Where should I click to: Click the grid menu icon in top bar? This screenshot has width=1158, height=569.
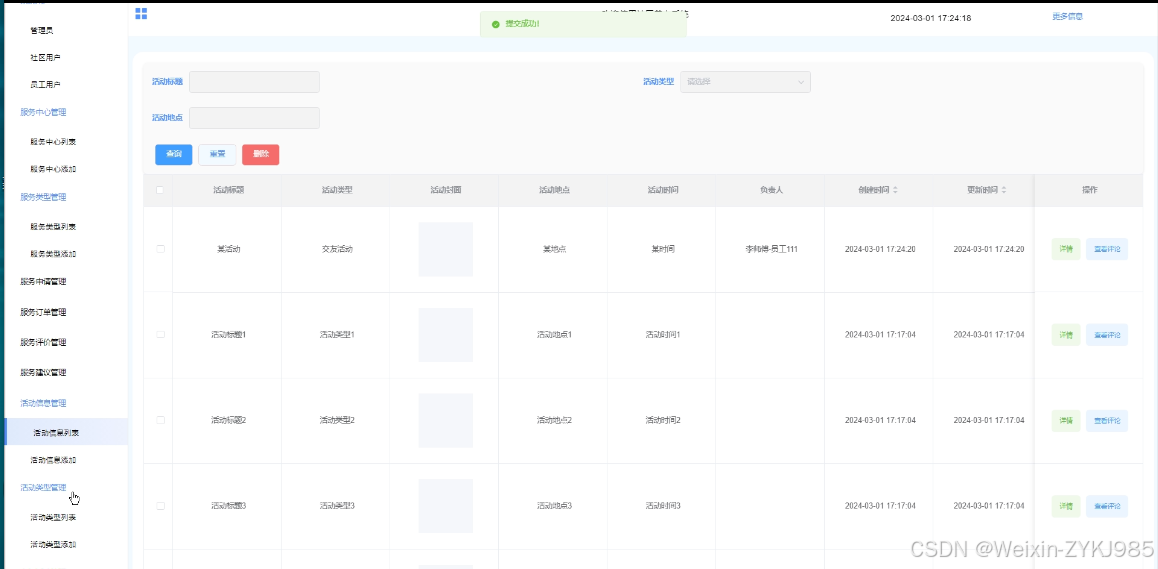[141, 13]
